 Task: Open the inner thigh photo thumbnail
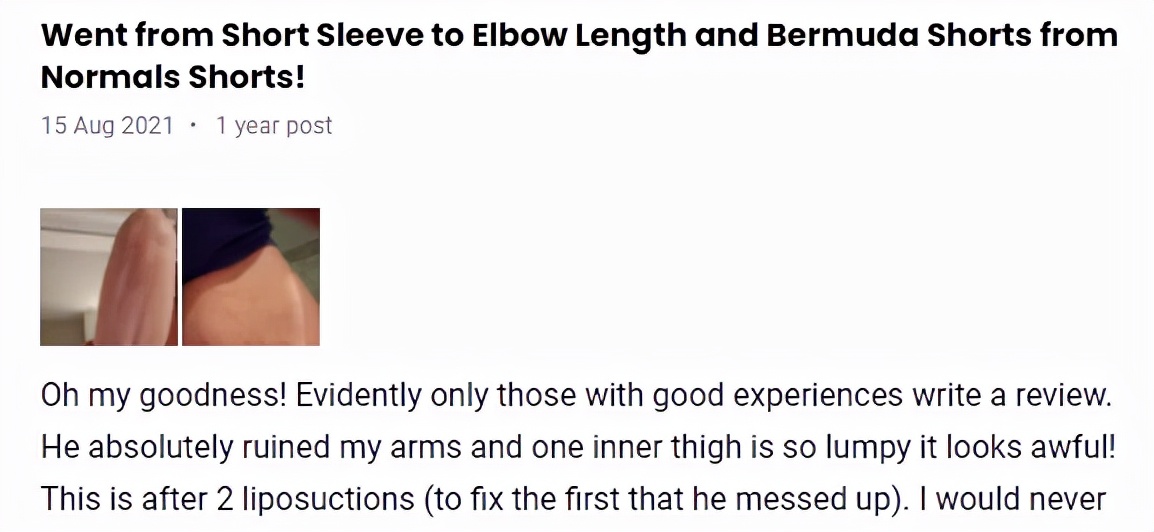[x=251, y=277]
